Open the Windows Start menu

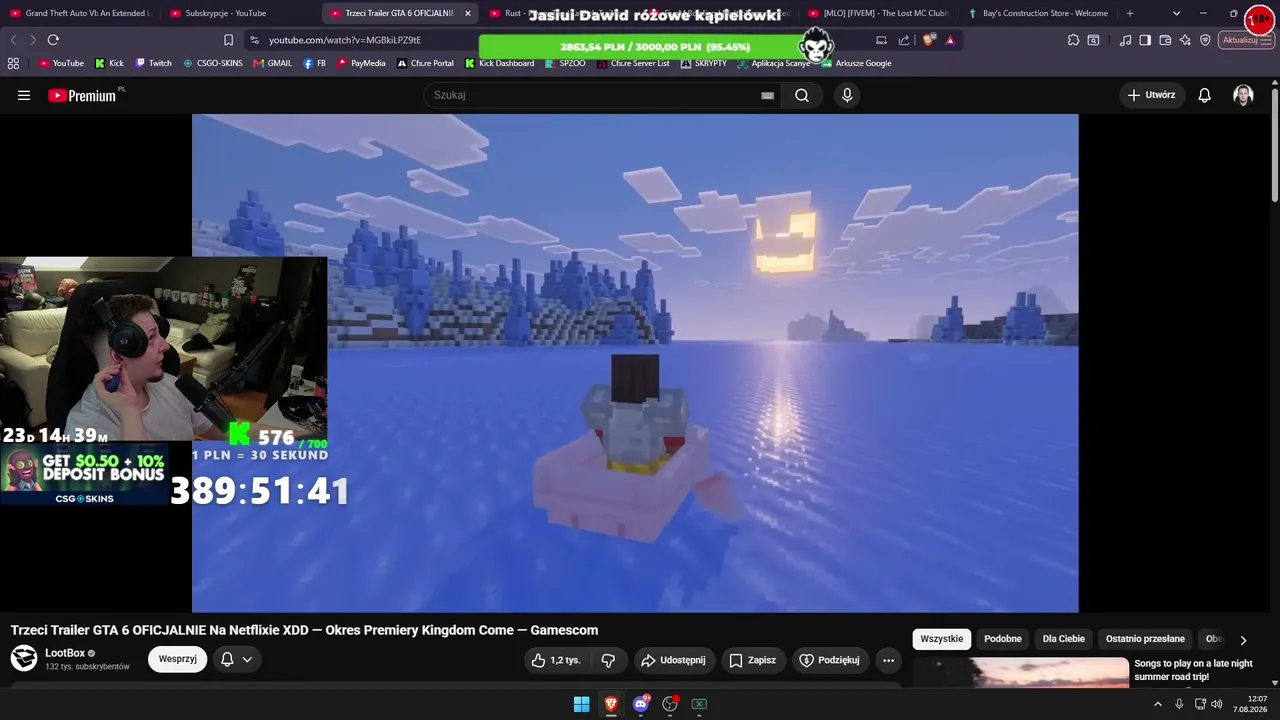click(x=581, y=704)
